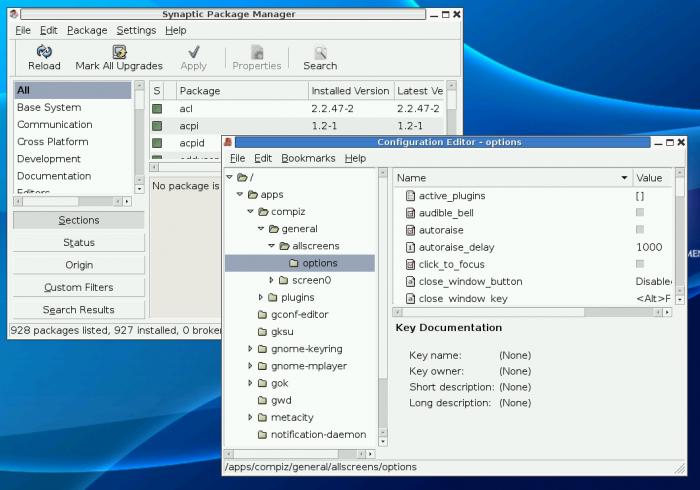Click the green status box for acl
The image size is (700, 490).
click(157, 108)
